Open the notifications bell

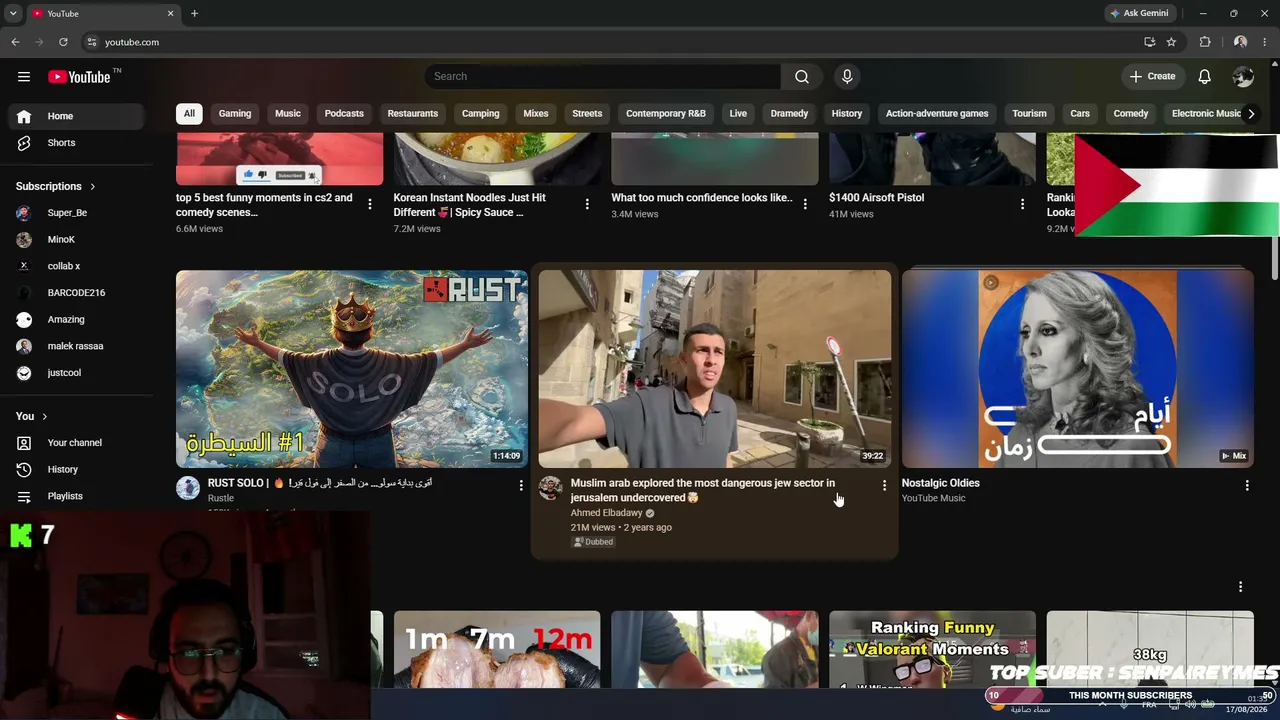1205,77
